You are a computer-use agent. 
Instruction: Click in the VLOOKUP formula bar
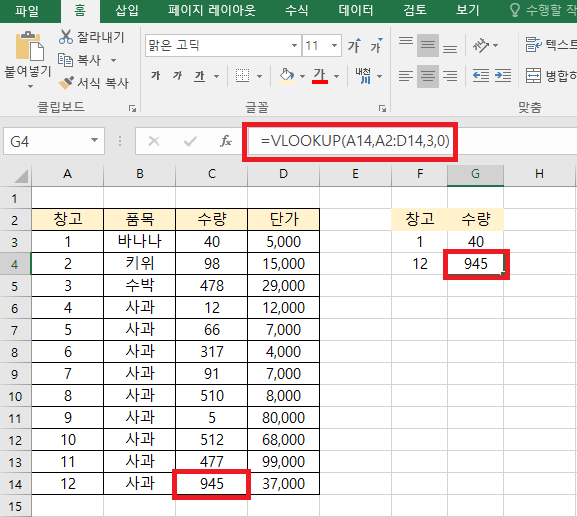412,141
